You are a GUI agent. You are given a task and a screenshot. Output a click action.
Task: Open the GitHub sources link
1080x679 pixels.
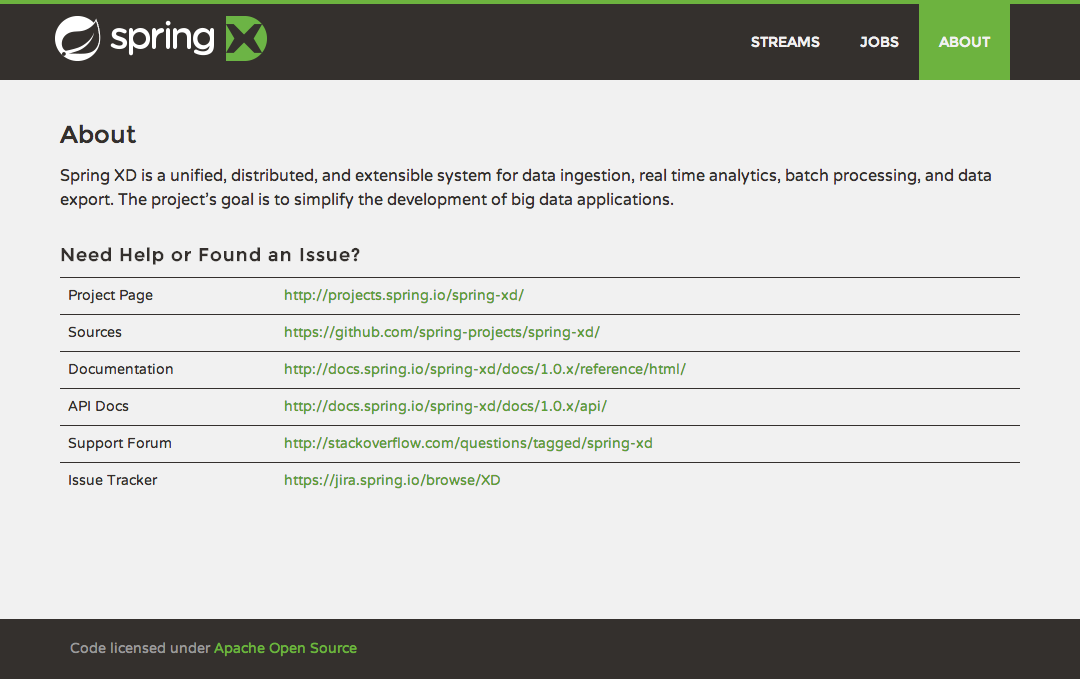(442, 333)
